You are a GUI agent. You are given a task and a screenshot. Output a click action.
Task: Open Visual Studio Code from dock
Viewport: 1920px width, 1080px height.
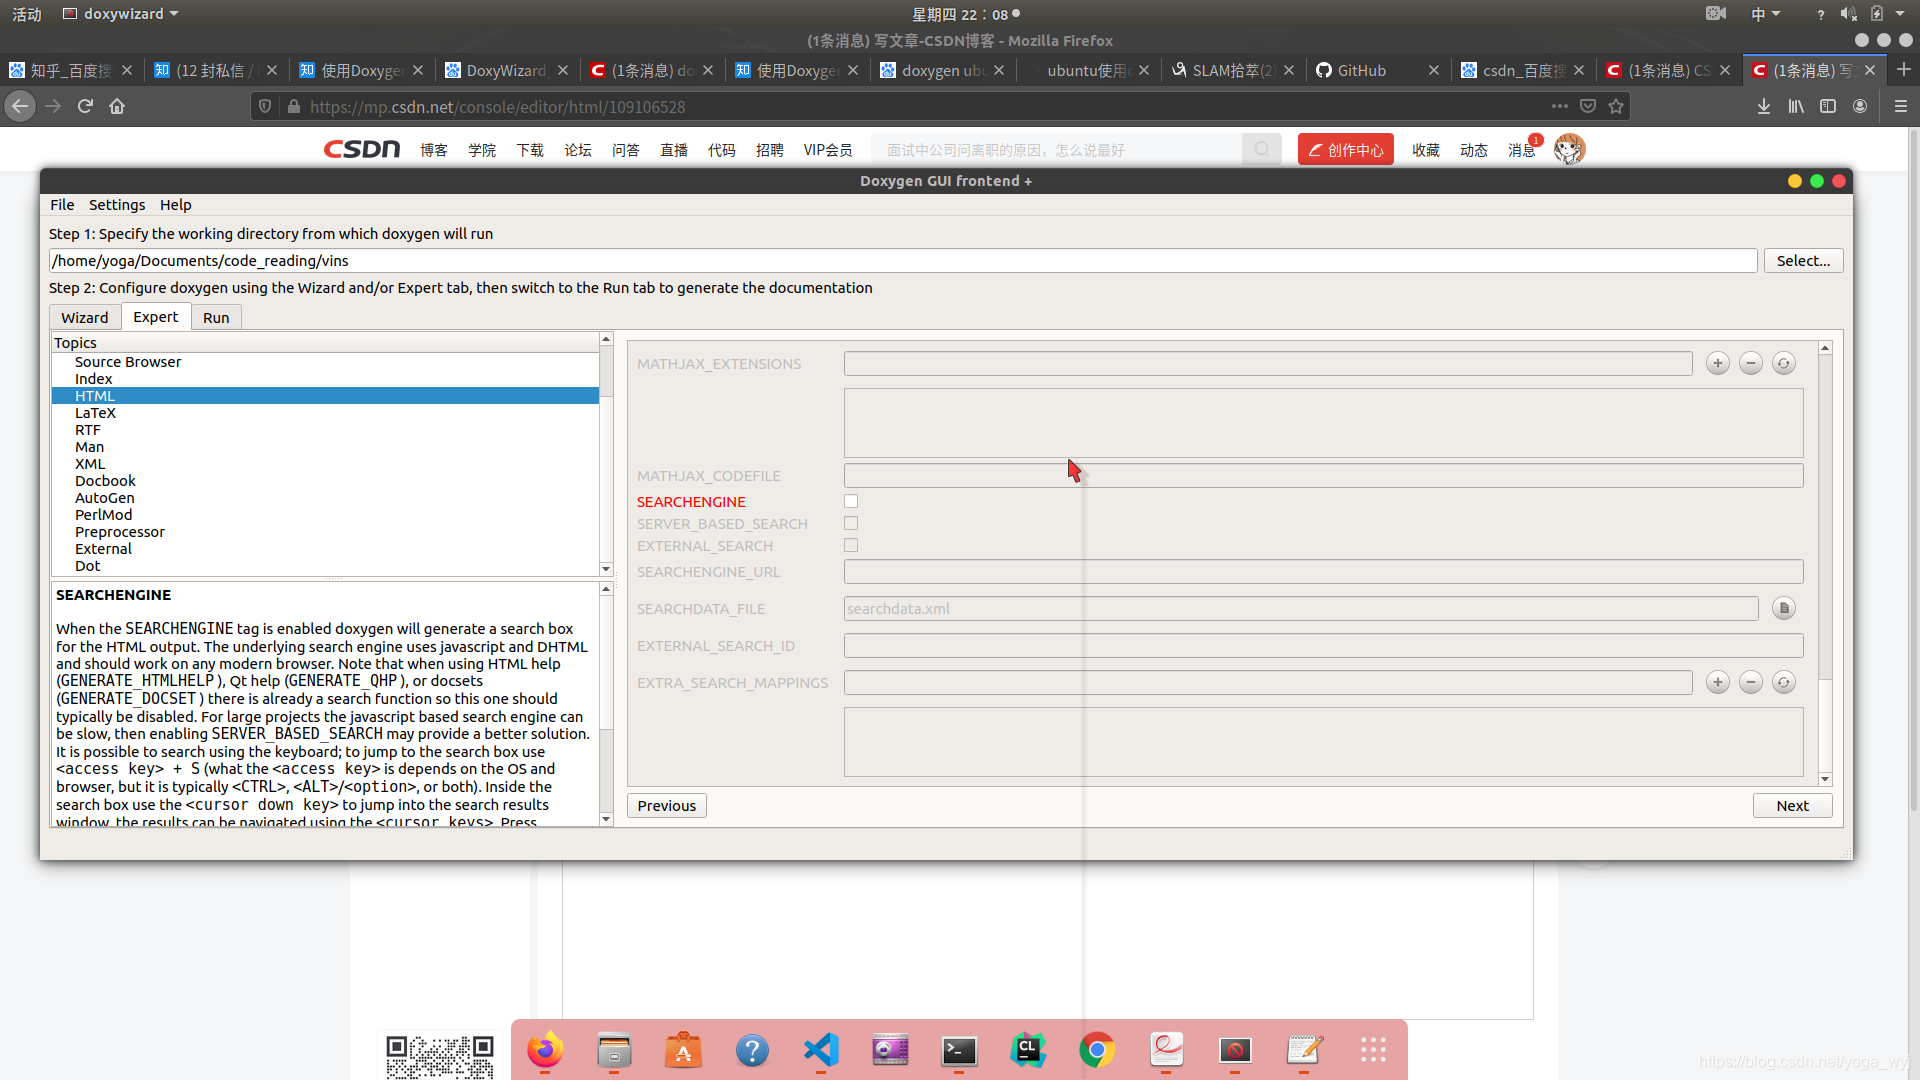(x=821, y=1050)
